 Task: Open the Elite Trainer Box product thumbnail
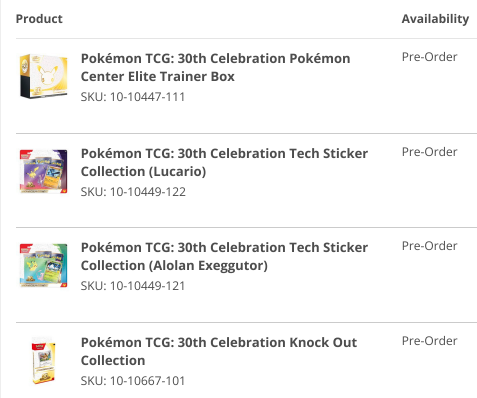(44, 76)
